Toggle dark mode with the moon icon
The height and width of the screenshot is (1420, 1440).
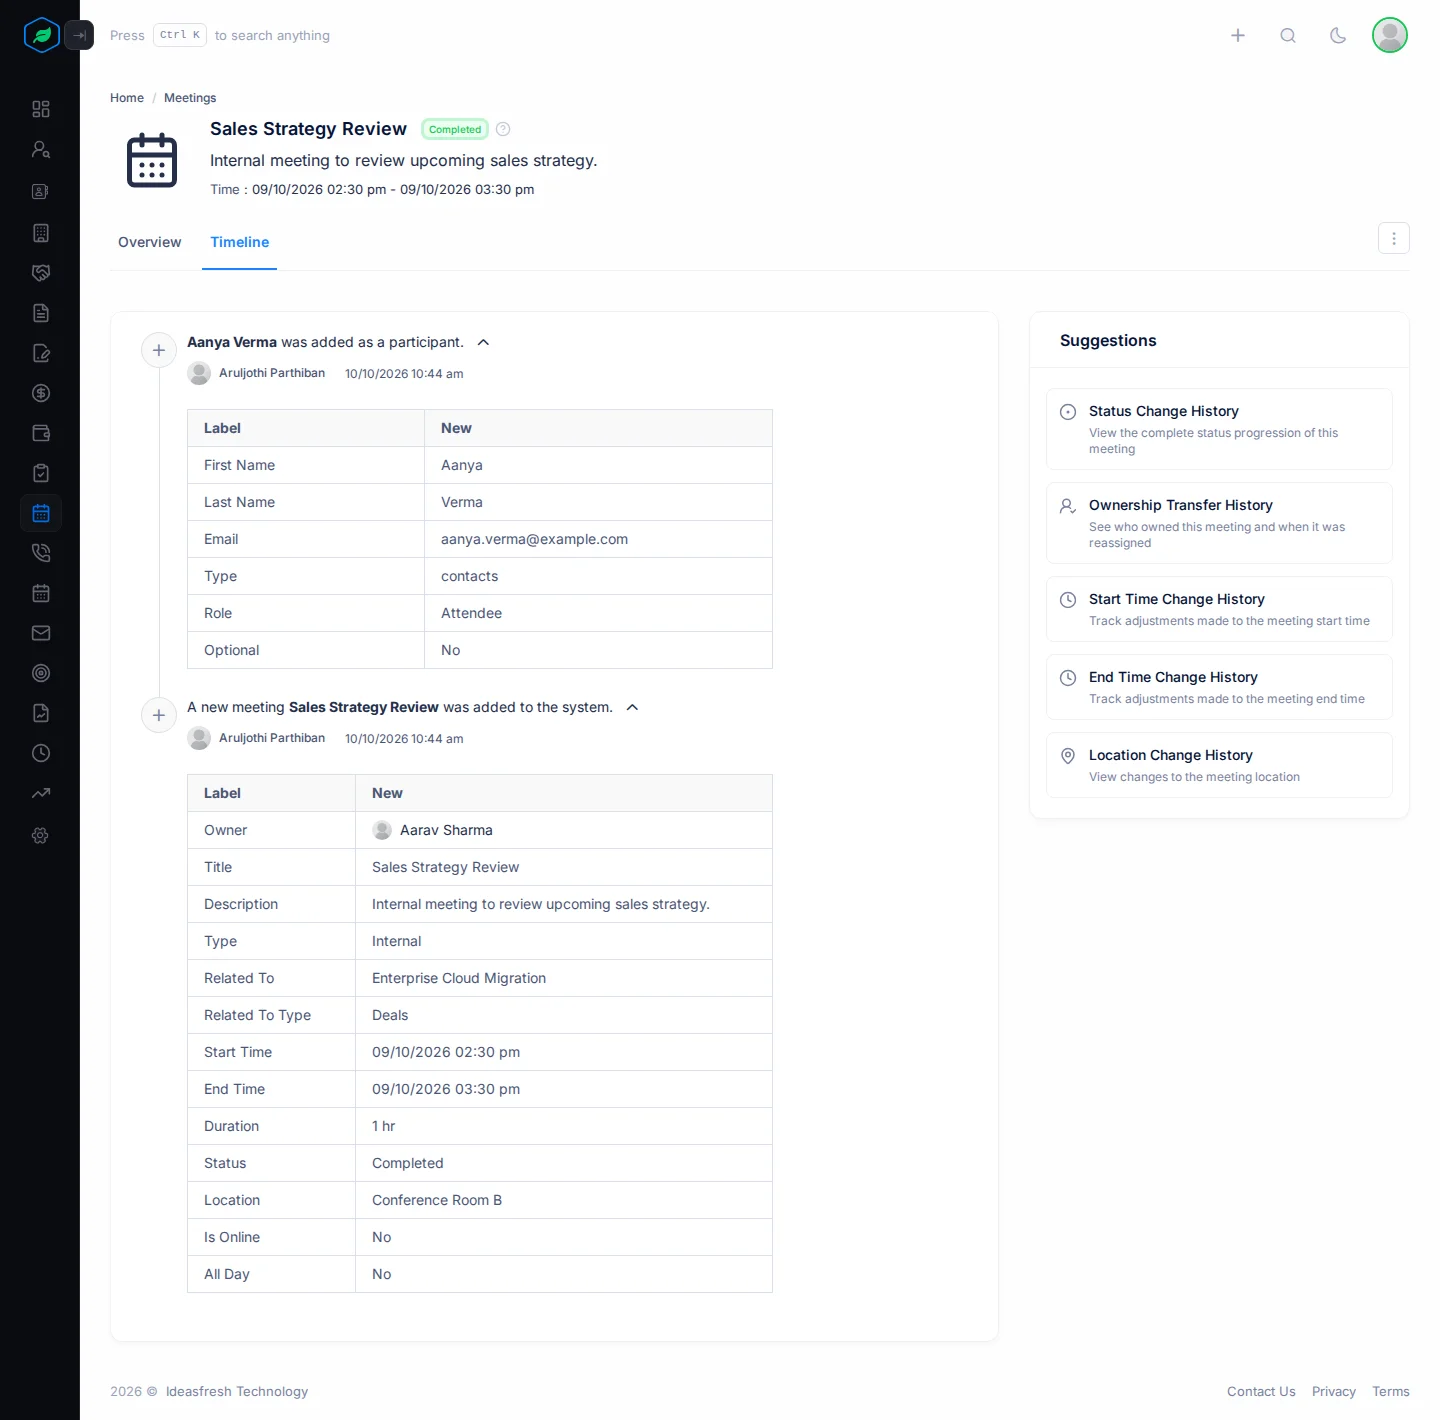[1338, 35]
